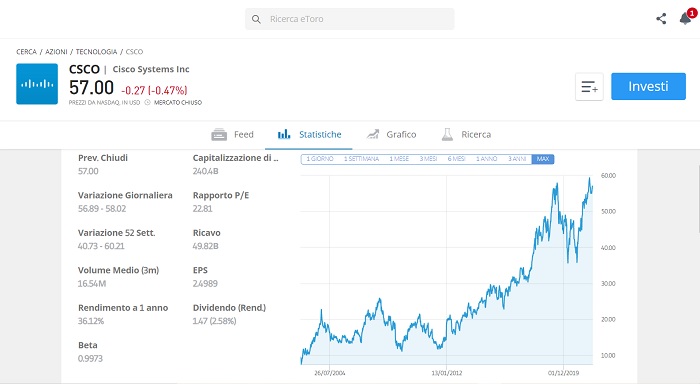Click the price 57.00 heading
This screenshot has height=384, width=700.
[x=92, y=88]
